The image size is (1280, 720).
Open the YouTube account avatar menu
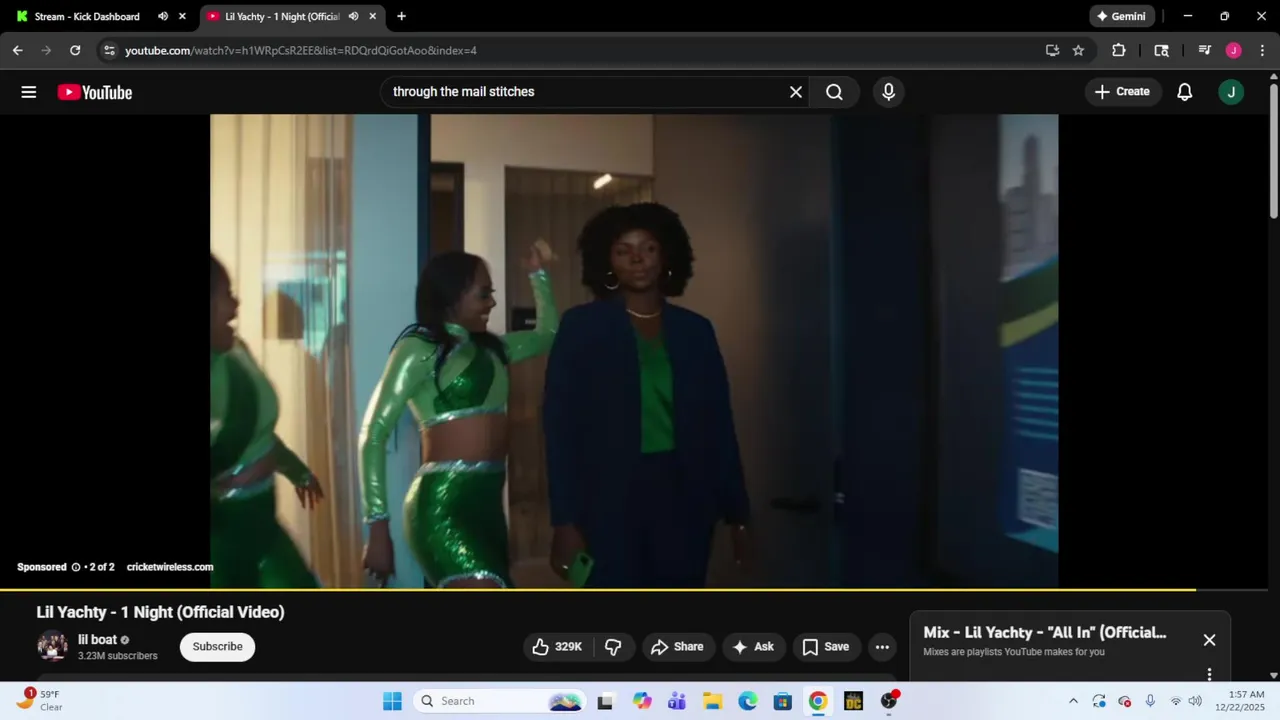(1231, 92)
